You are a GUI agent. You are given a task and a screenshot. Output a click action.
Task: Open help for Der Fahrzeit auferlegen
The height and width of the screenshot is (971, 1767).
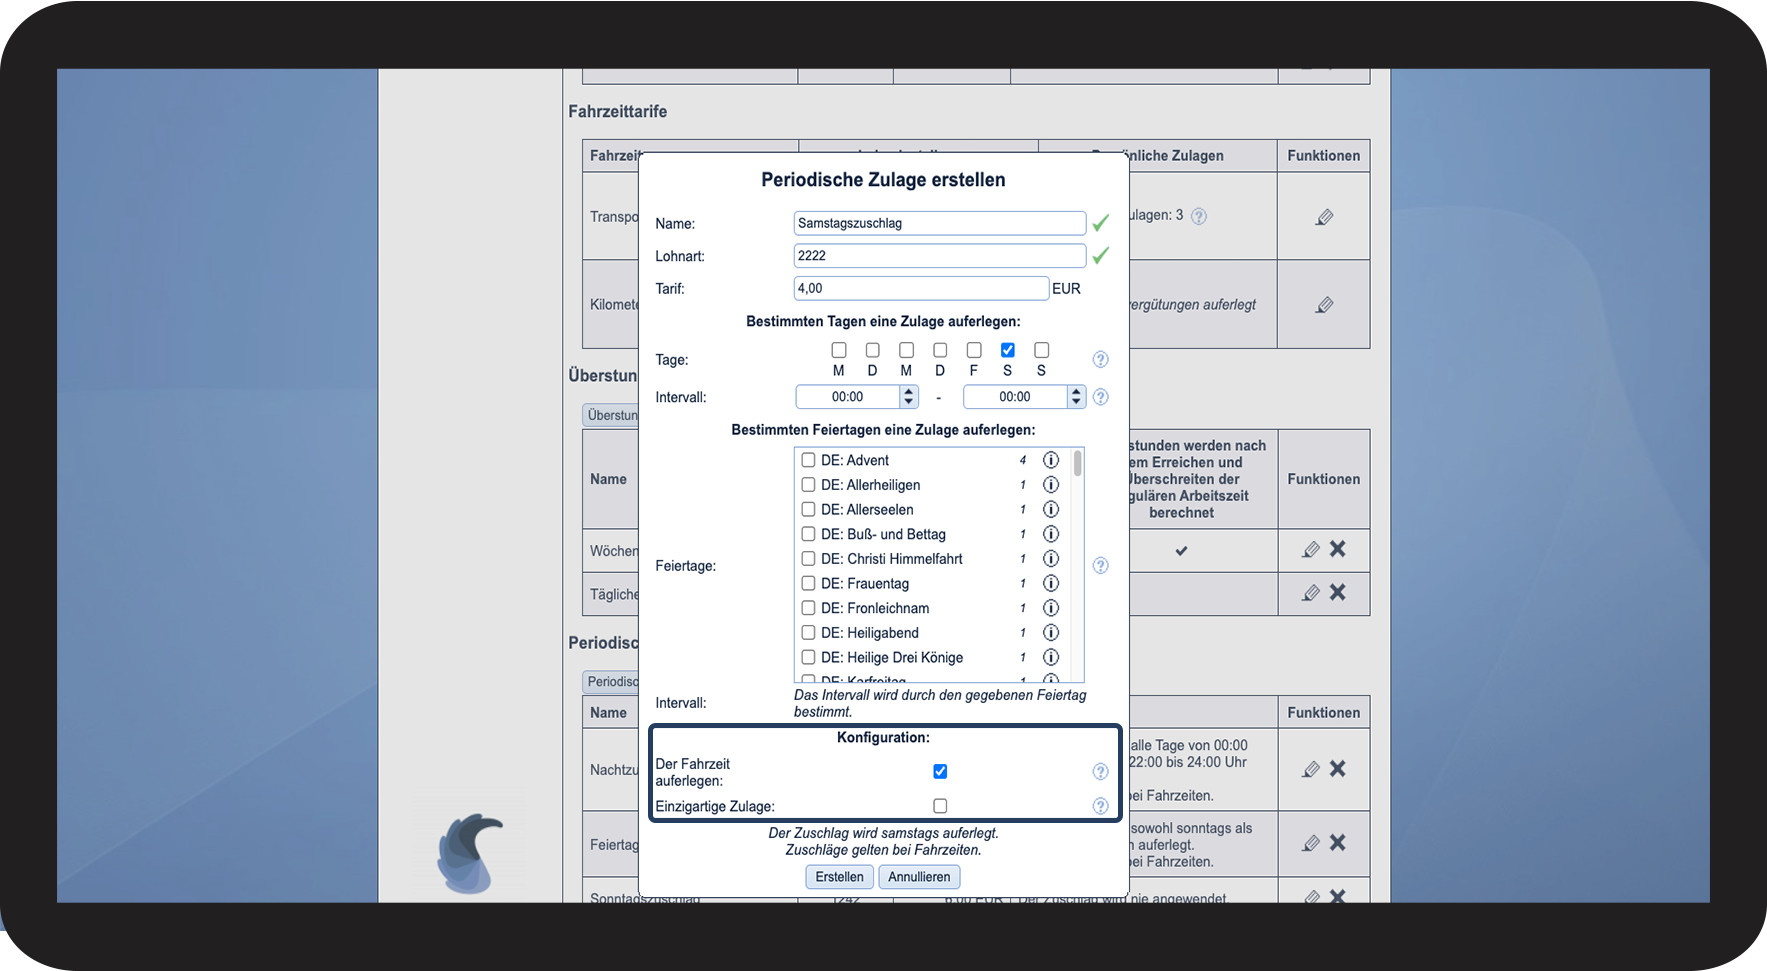pos(1100,771)
